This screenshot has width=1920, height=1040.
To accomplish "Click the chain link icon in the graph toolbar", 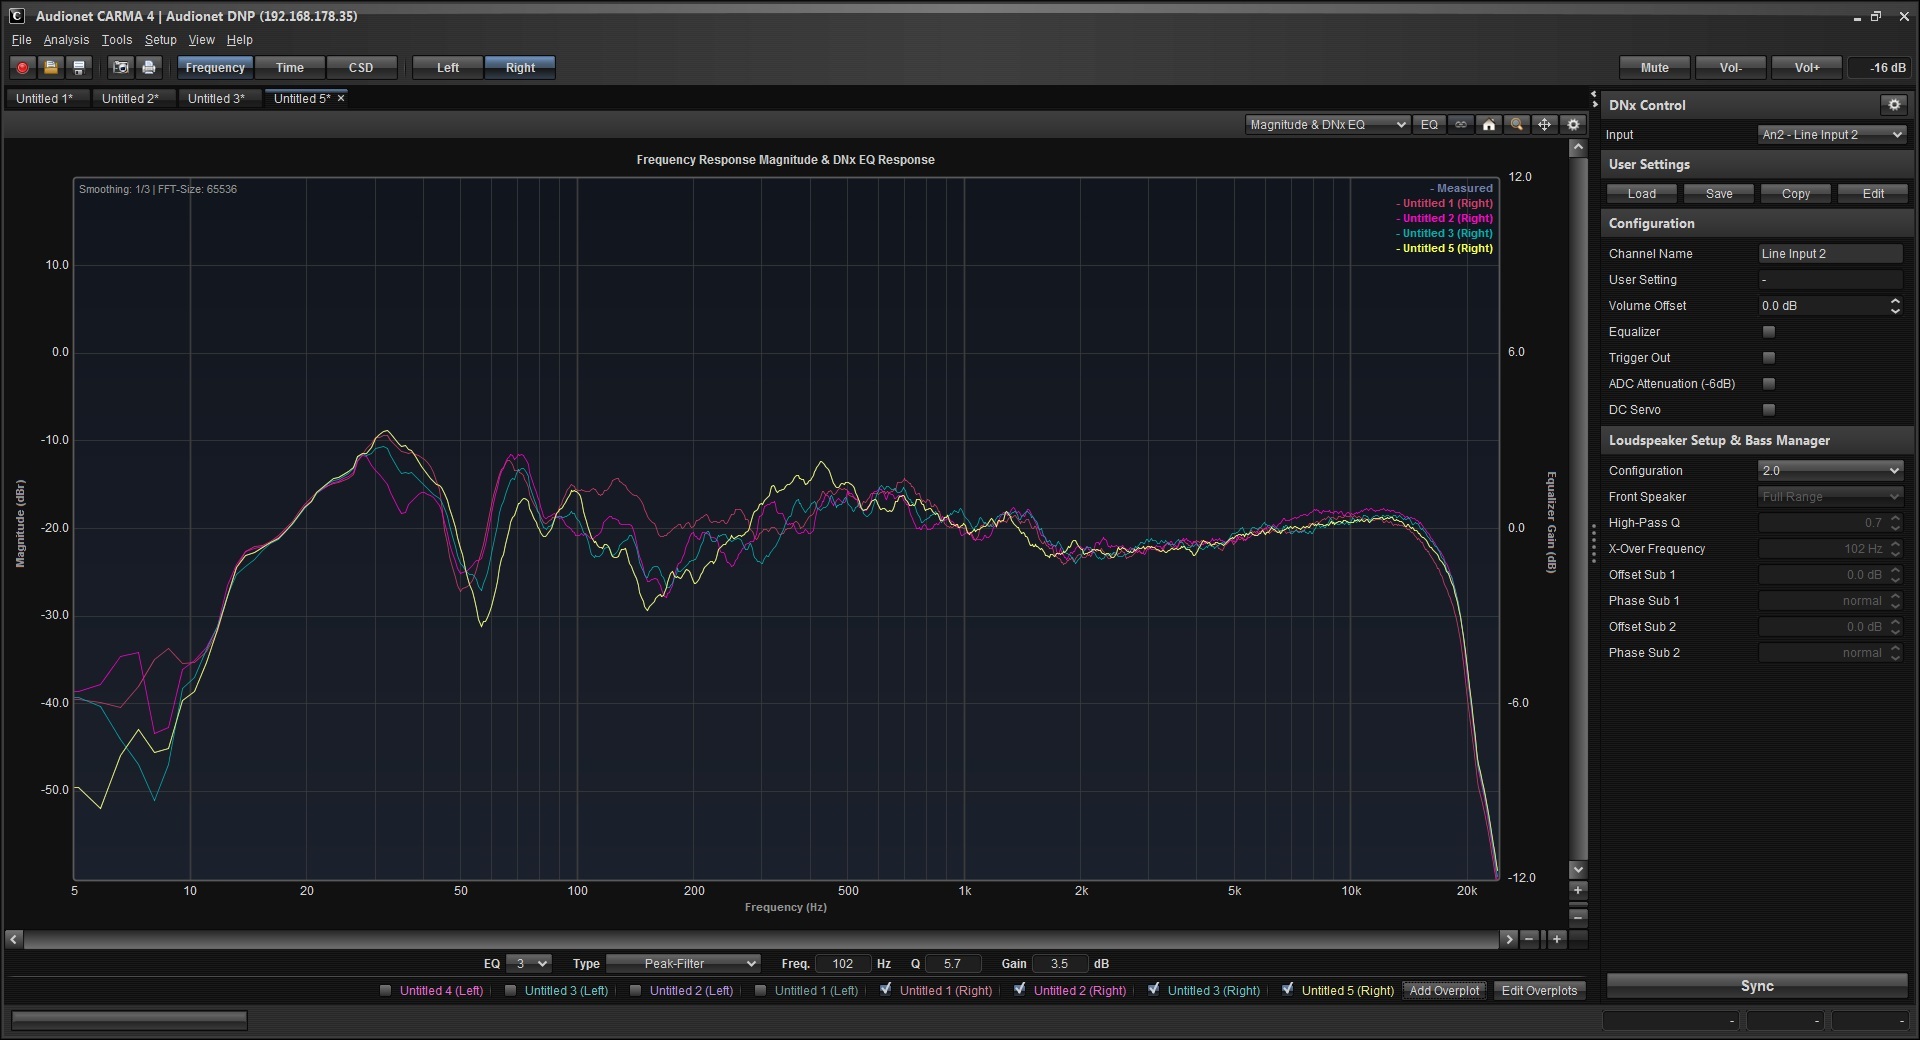I will point(1461,125).
